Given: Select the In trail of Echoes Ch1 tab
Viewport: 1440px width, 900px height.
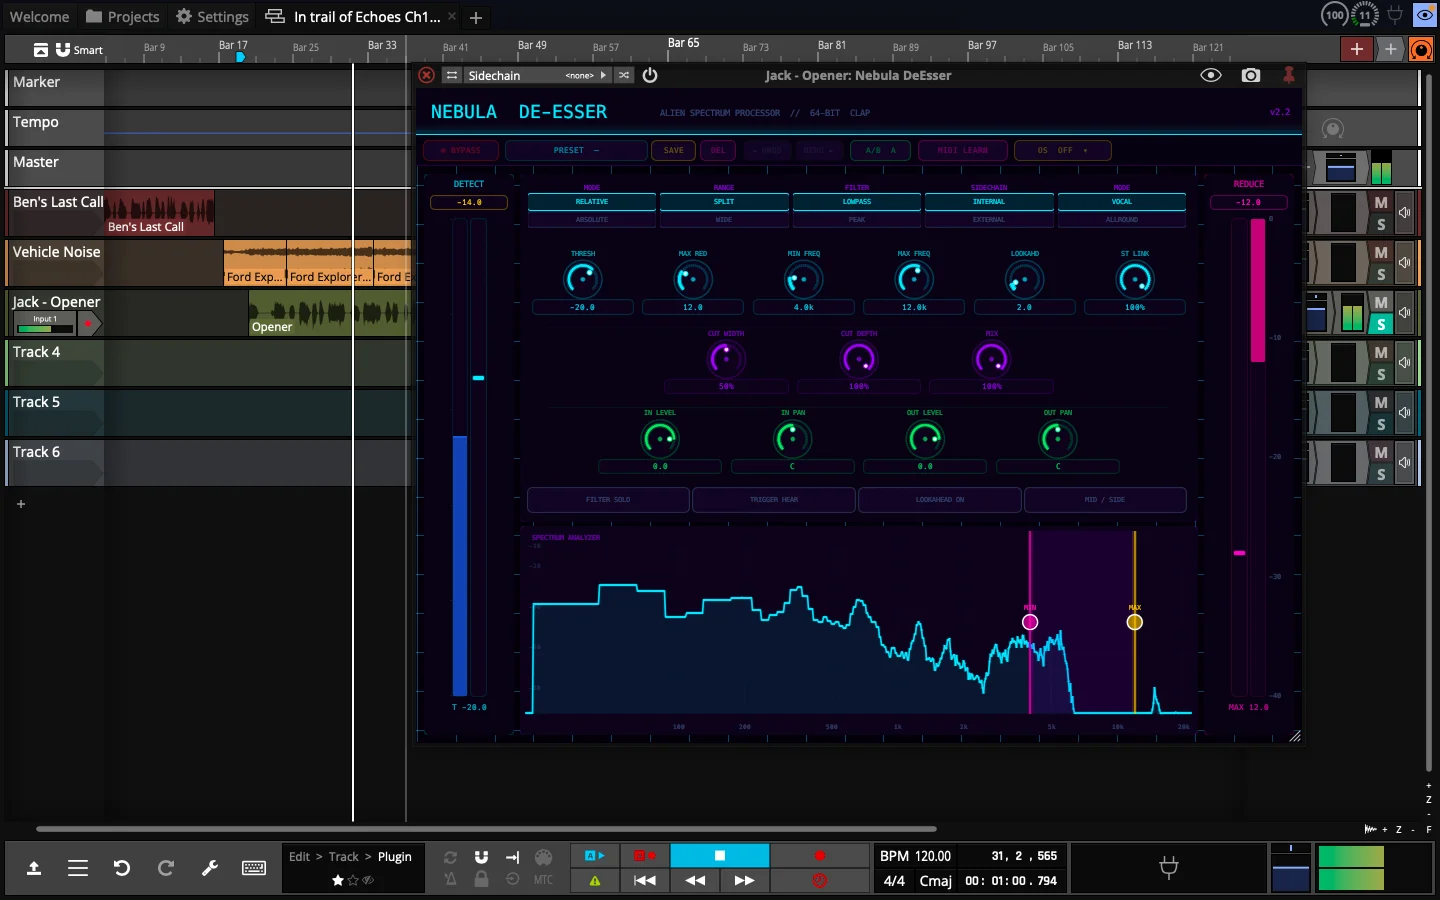Looking at the screenshot, I should [360, 16].
